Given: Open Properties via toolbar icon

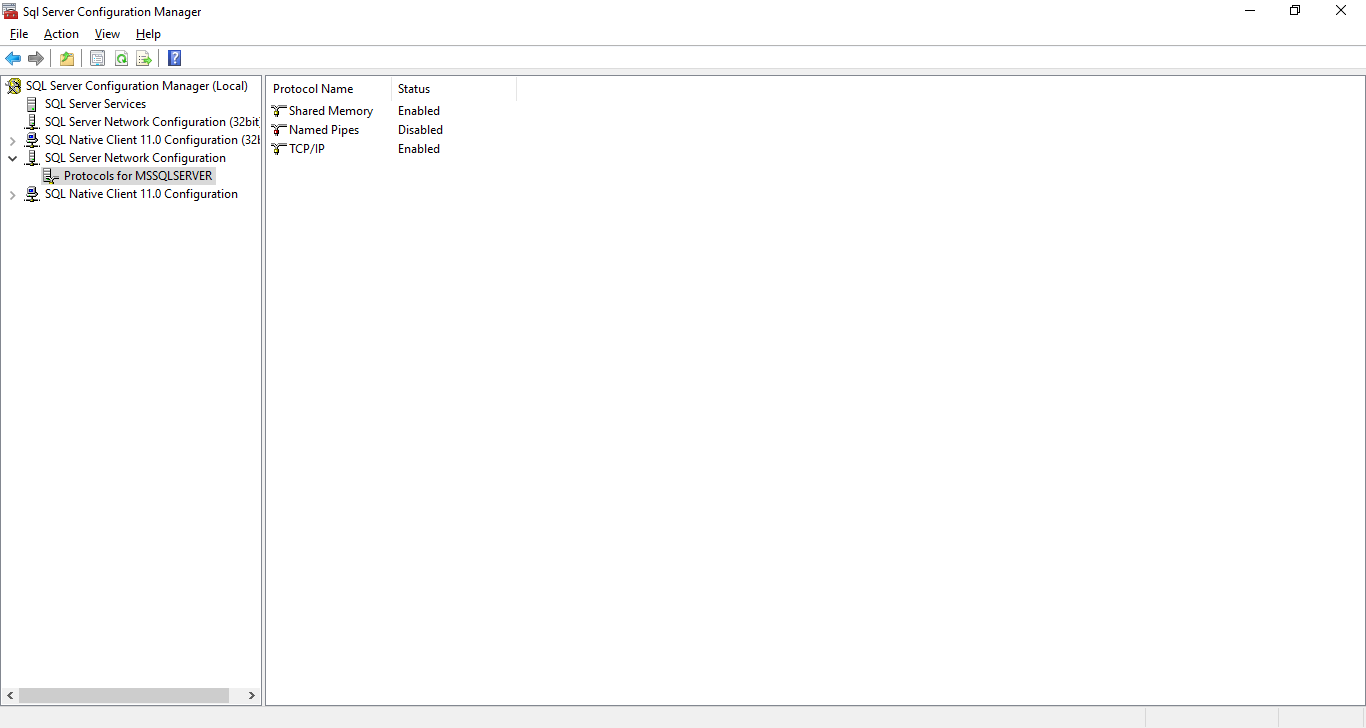Looking at the screenshot, I should coord(97,58).
